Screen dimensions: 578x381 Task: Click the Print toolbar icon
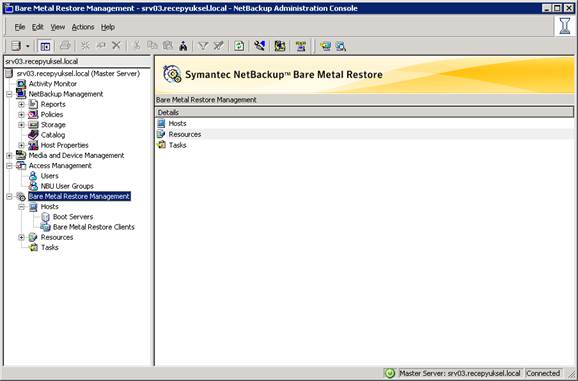click(x=65, y=46)
